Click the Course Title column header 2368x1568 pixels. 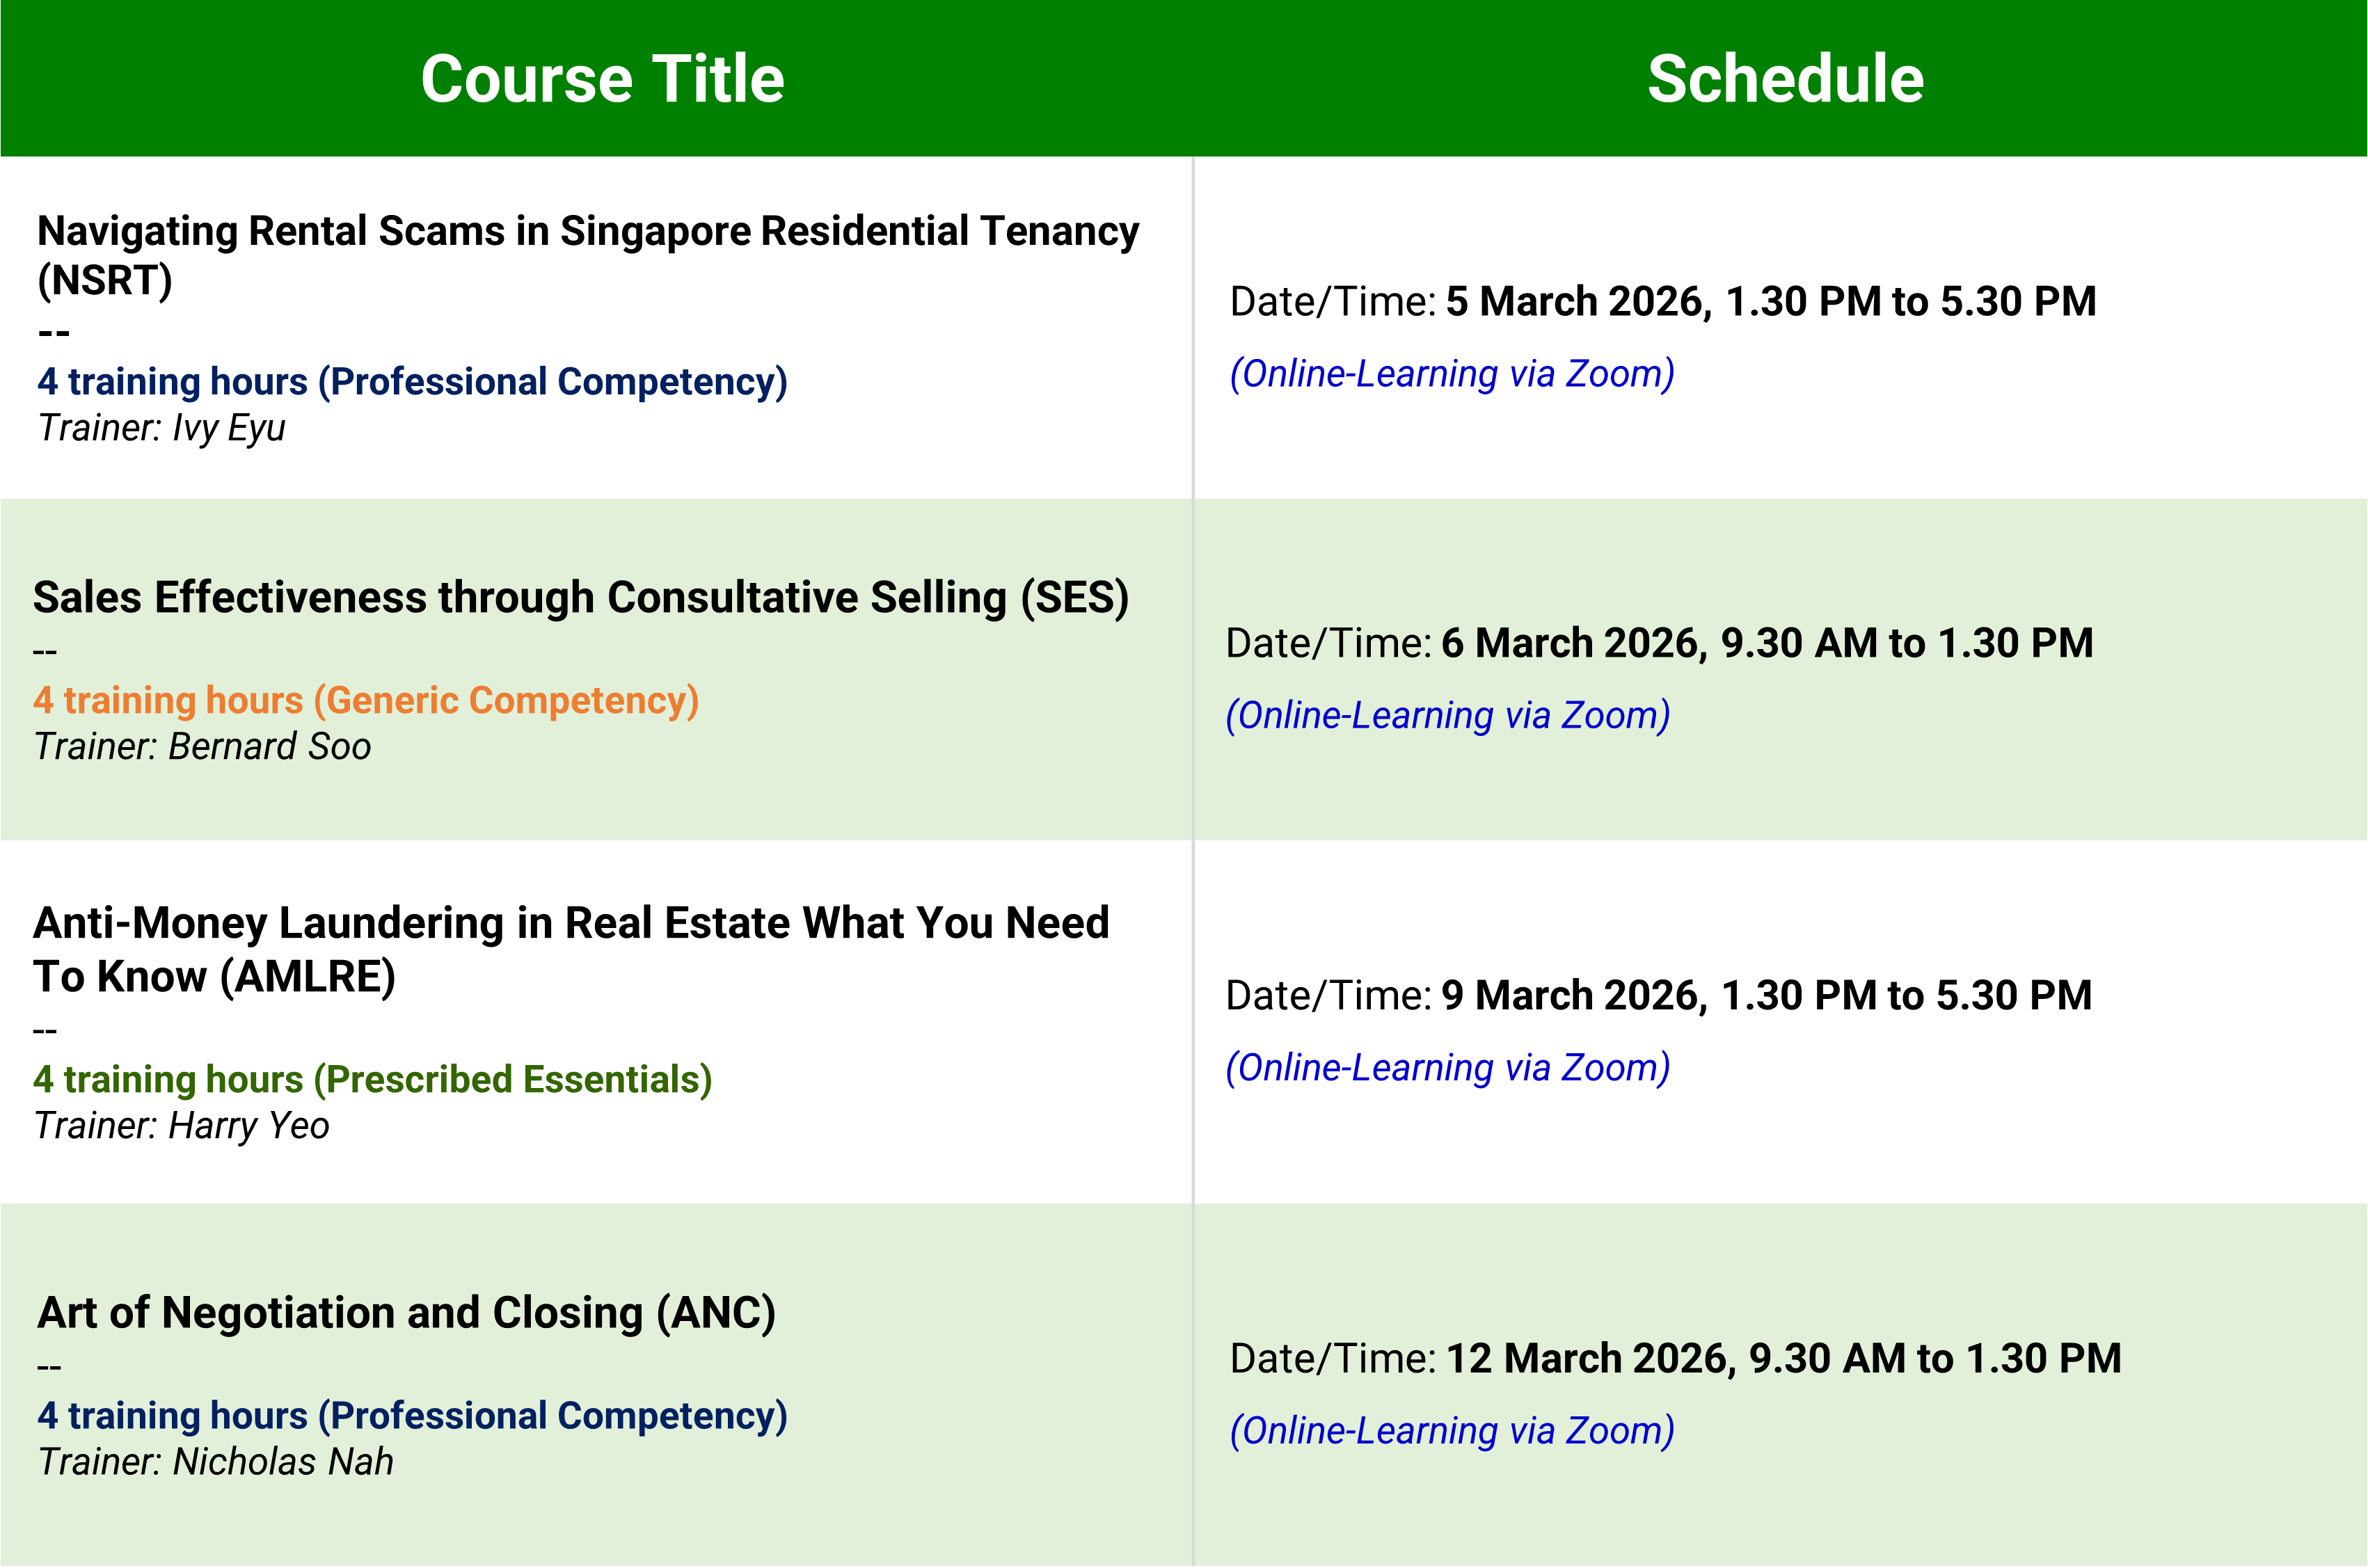602,79
